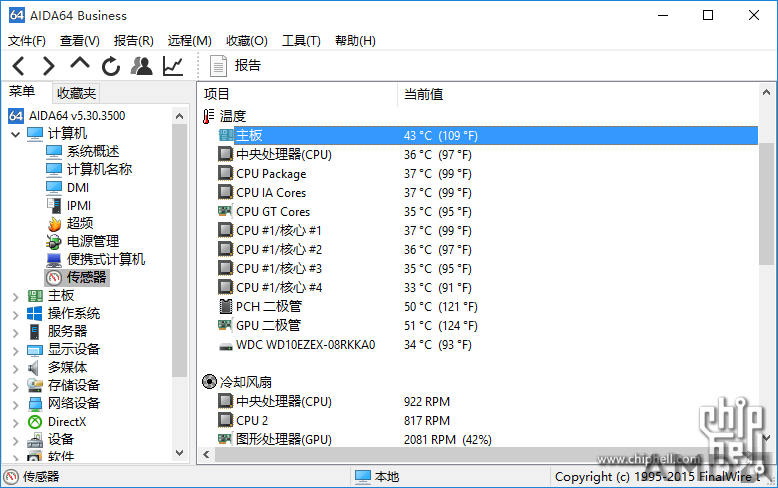Select the CPU #1/核心 #4 row
The height and width of the screenshot is (488, 778).
tap(488, 288)
